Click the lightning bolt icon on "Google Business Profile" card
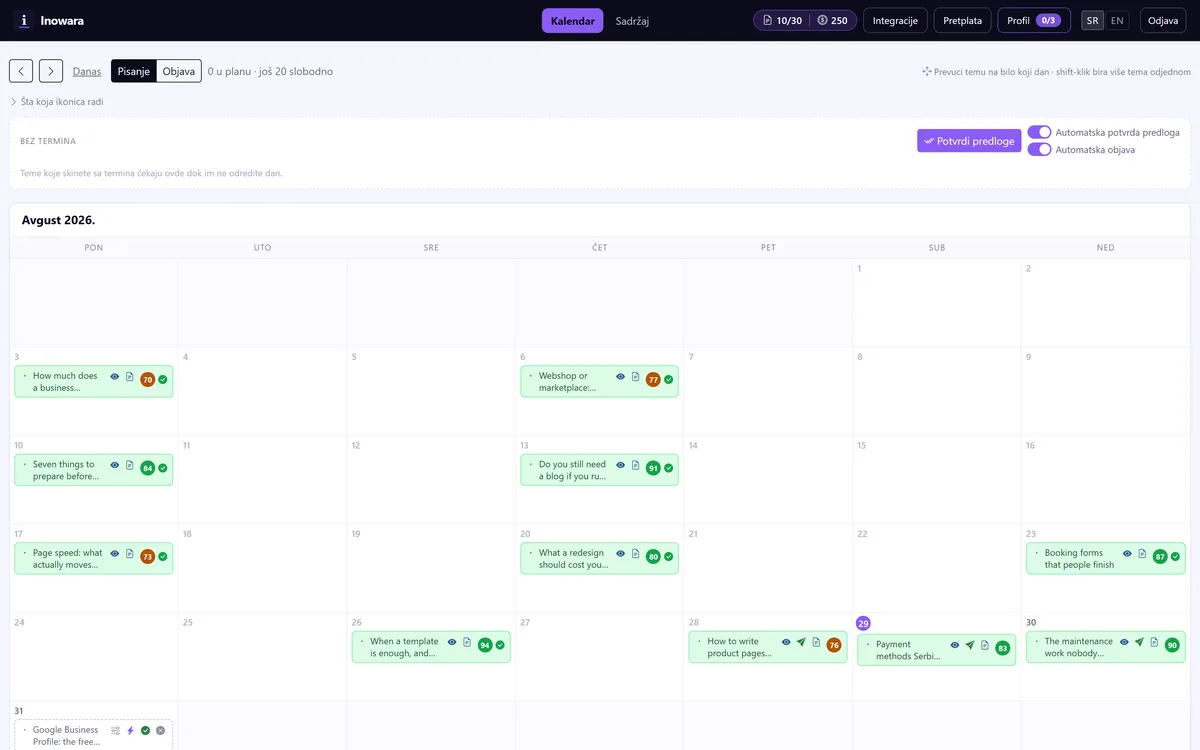 (x=130, y=731)
